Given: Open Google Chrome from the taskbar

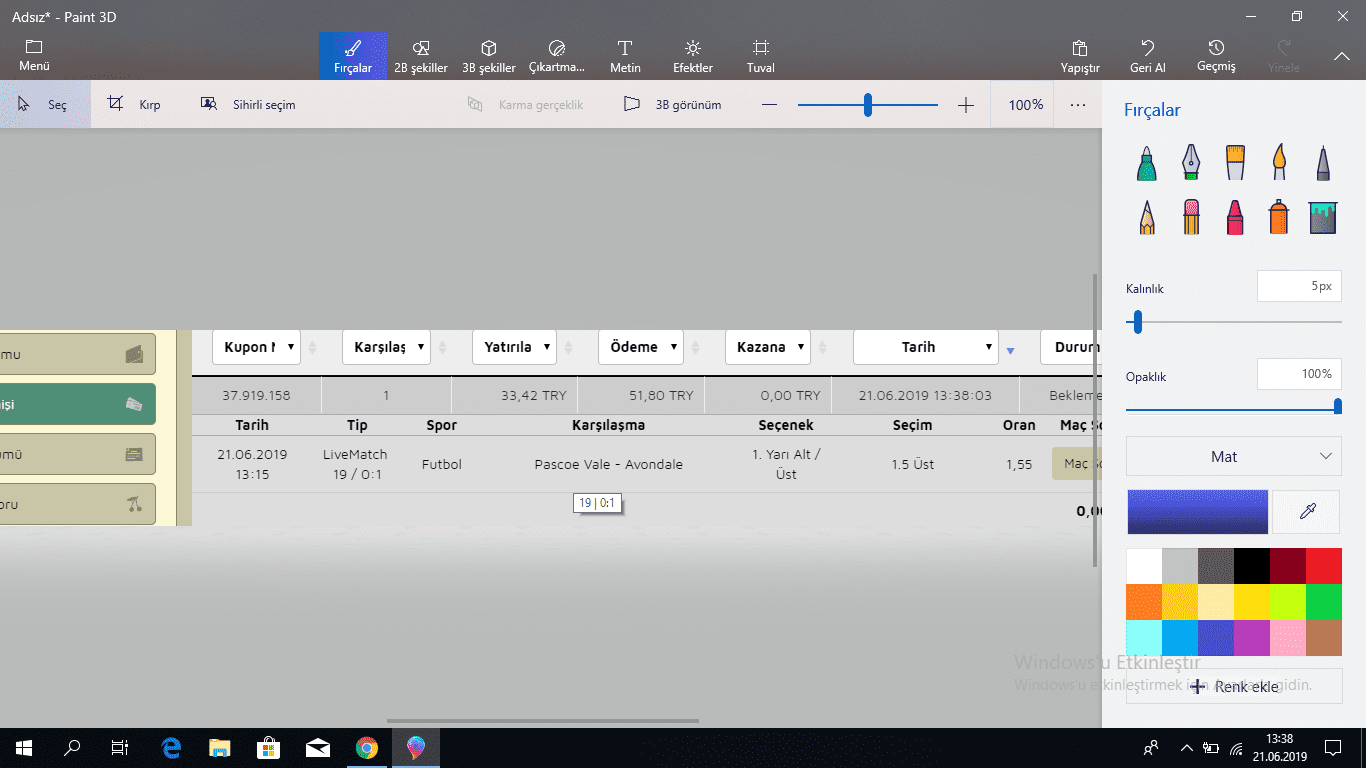Looking at the screenshot, I should click(367, 747).
